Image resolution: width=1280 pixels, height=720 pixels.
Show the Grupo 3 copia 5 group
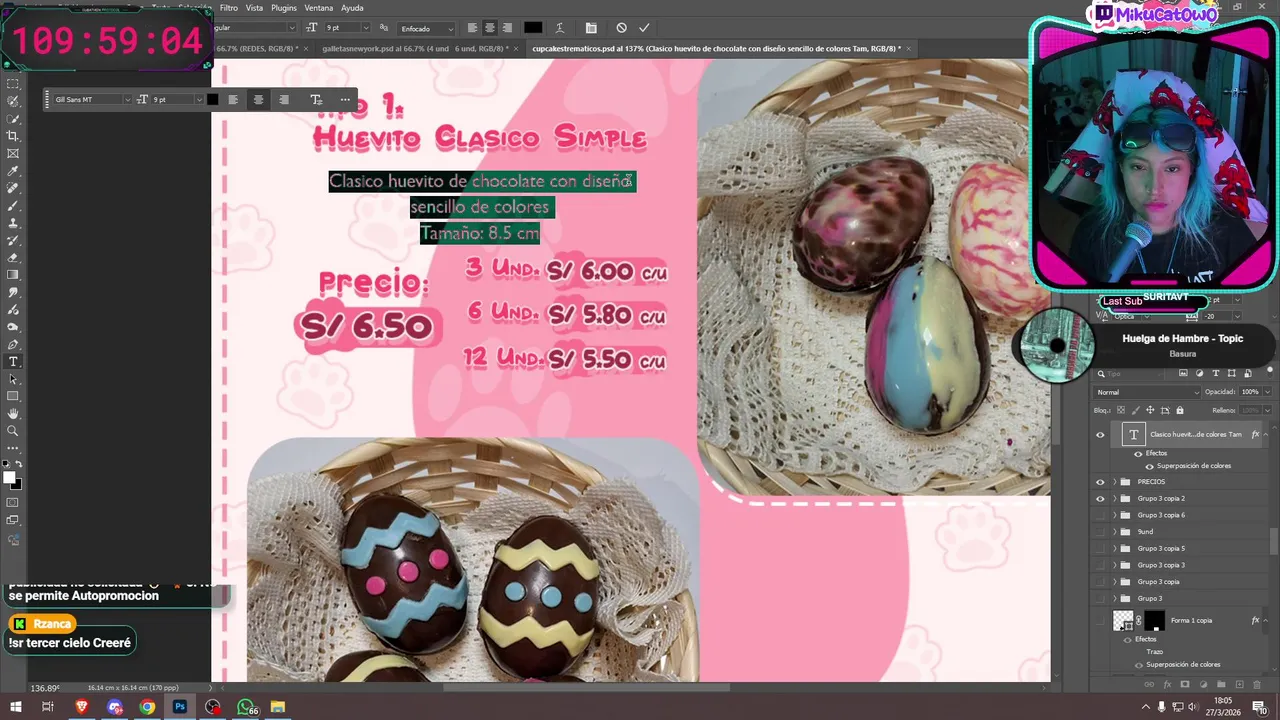(x=1100, y=548)
